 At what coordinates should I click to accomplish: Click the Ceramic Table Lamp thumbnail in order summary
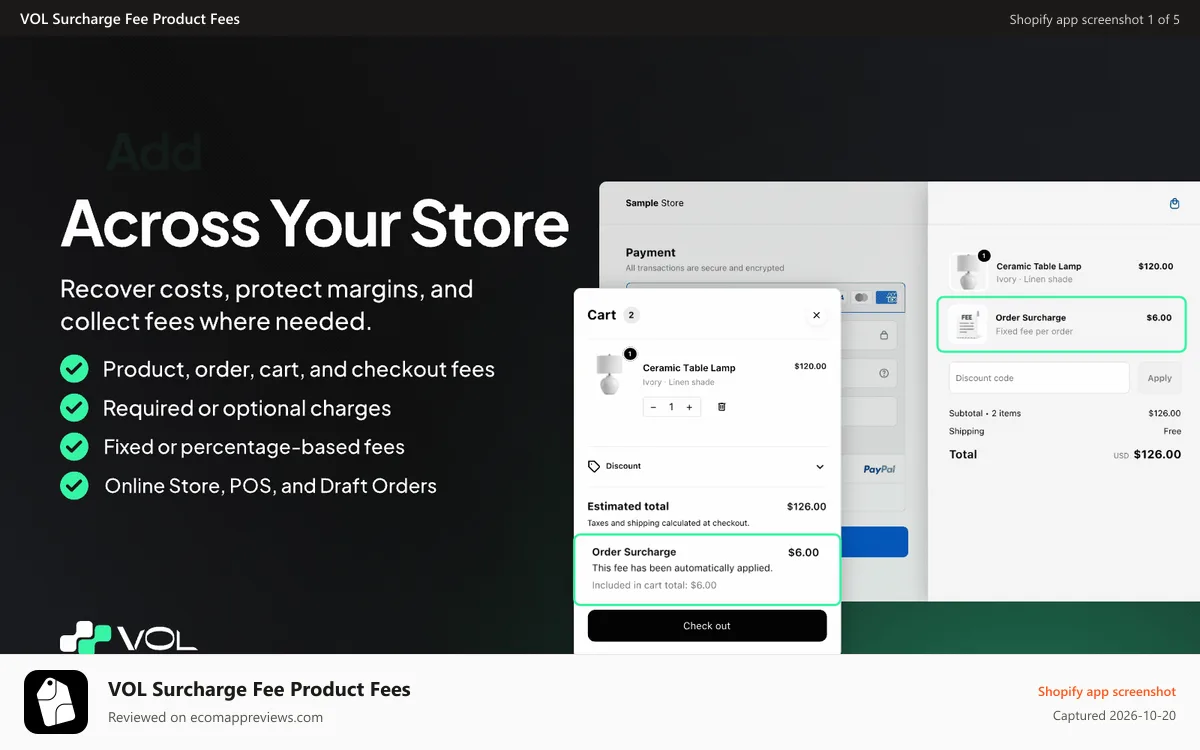[x=968, y=272]
